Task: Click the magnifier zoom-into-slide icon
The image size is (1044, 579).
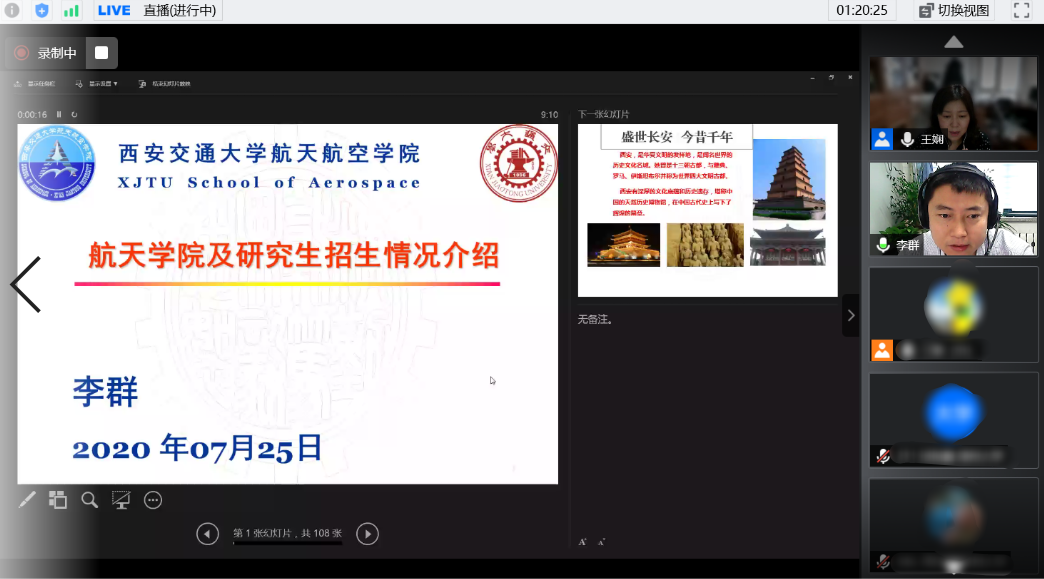Action: click(90, 500)
